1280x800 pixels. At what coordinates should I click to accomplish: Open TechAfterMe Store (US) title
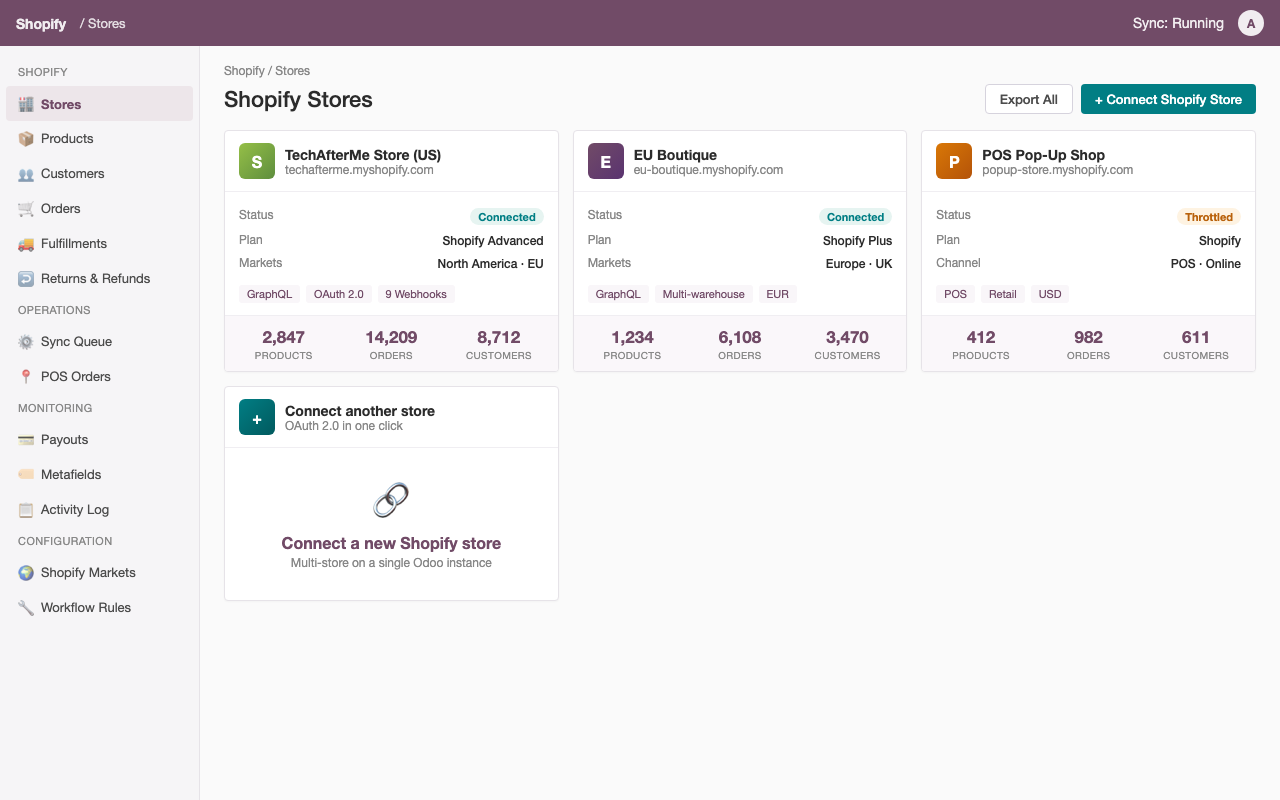pos(363,155)
